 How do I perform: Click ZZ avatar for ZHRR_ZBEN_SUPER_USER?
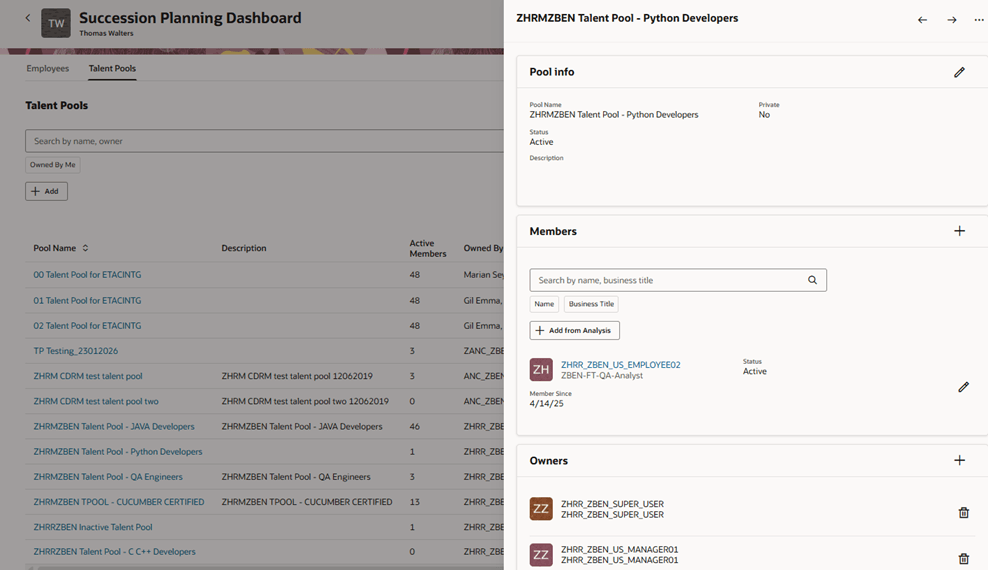tap(541, 509)
